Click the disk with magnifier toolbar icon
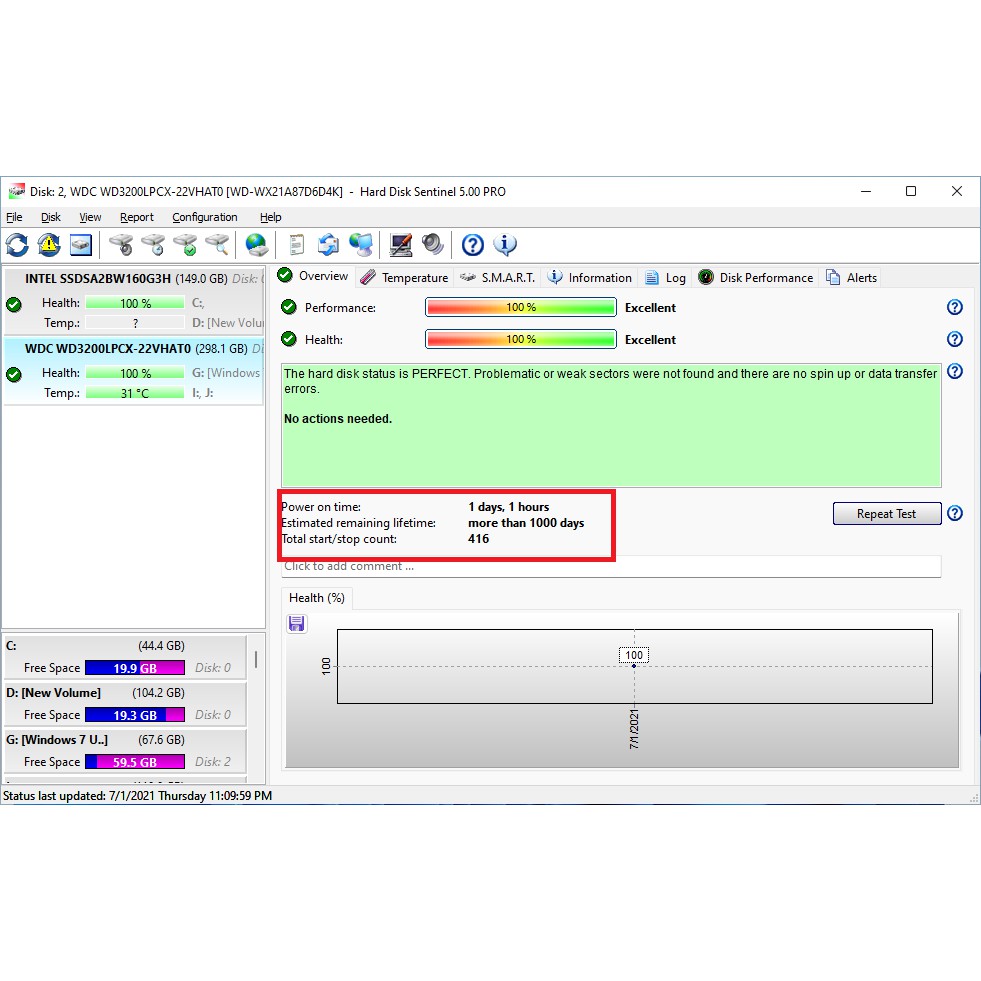981x981 pixels. [x=217, y=245]
